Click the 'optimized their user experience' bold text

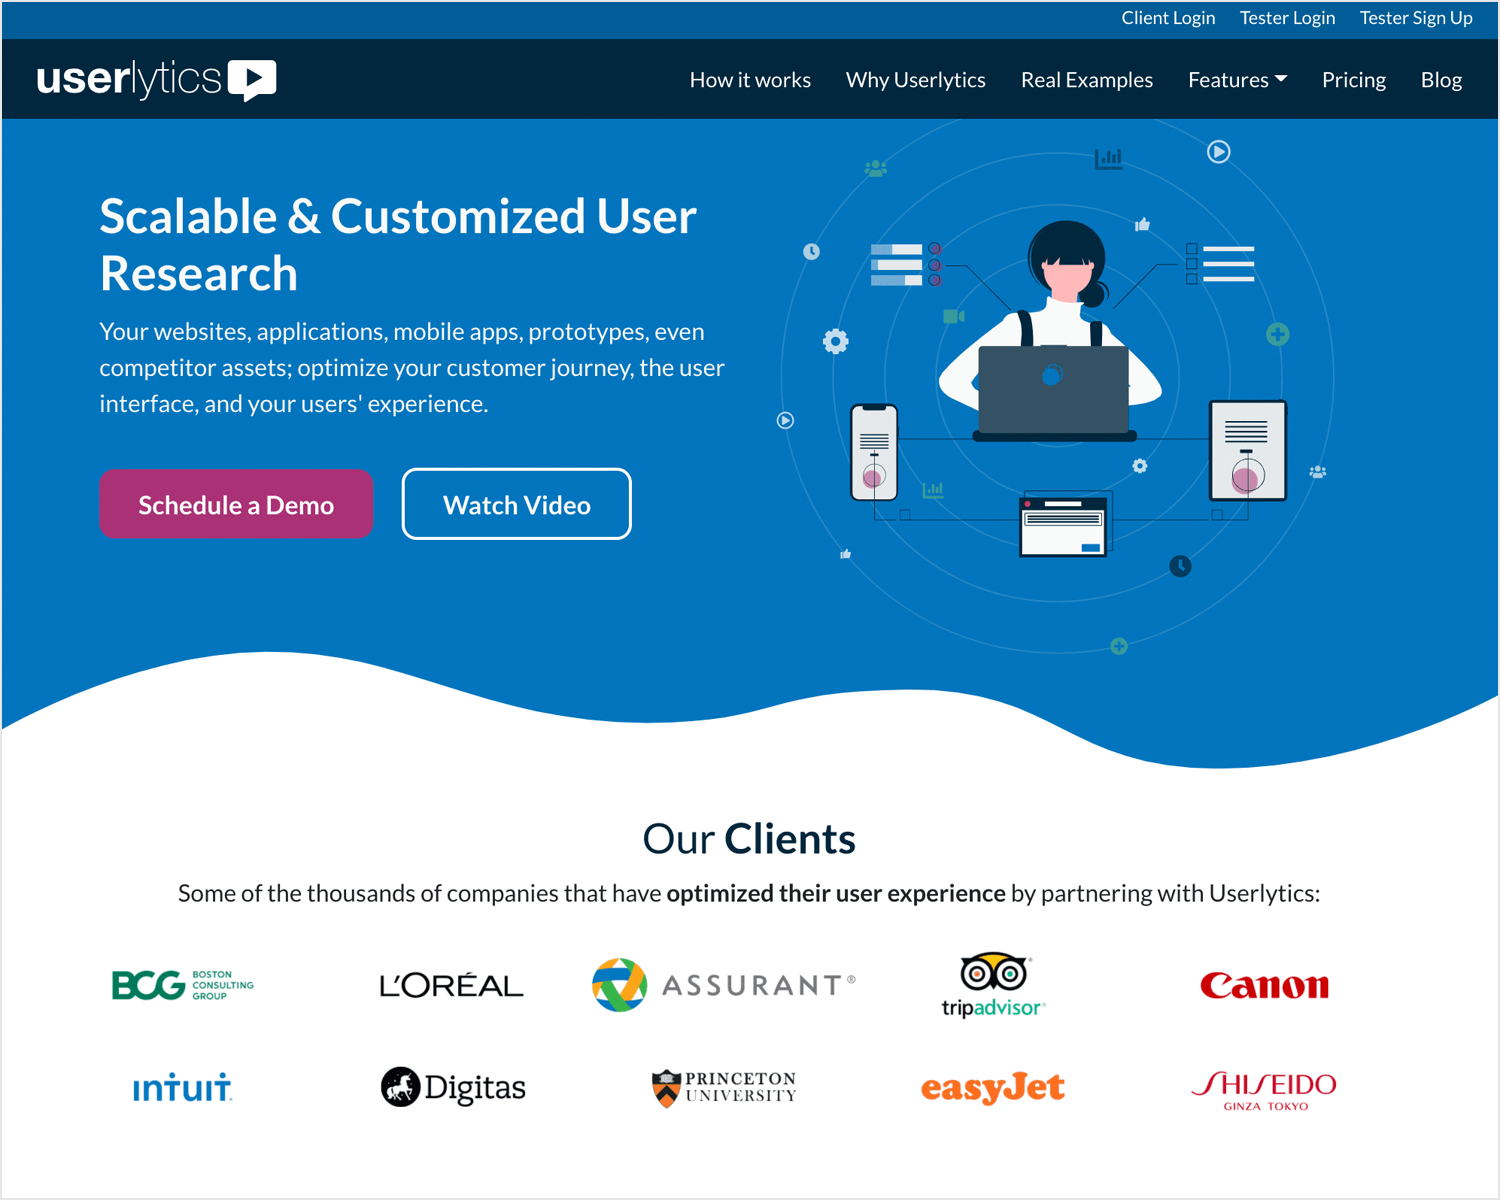(836, 893)
